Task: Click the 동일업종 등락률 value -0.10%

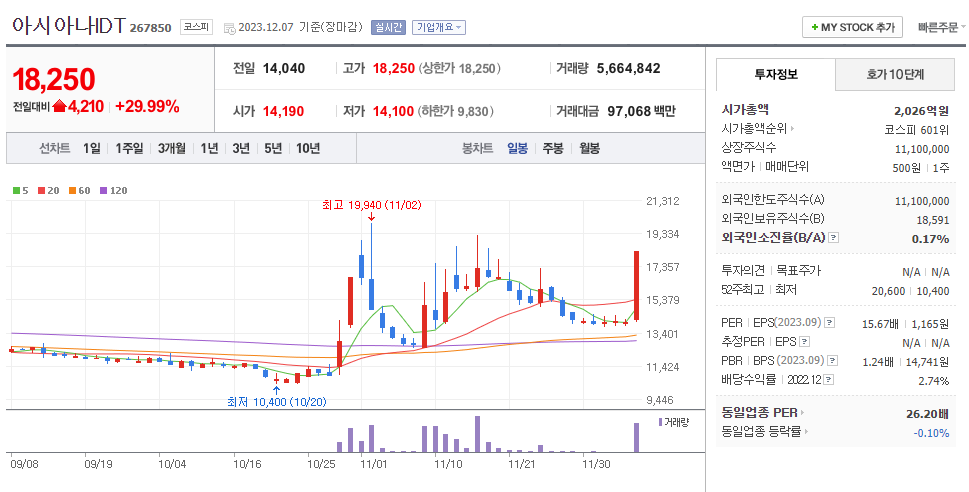Action: [931, 433]
